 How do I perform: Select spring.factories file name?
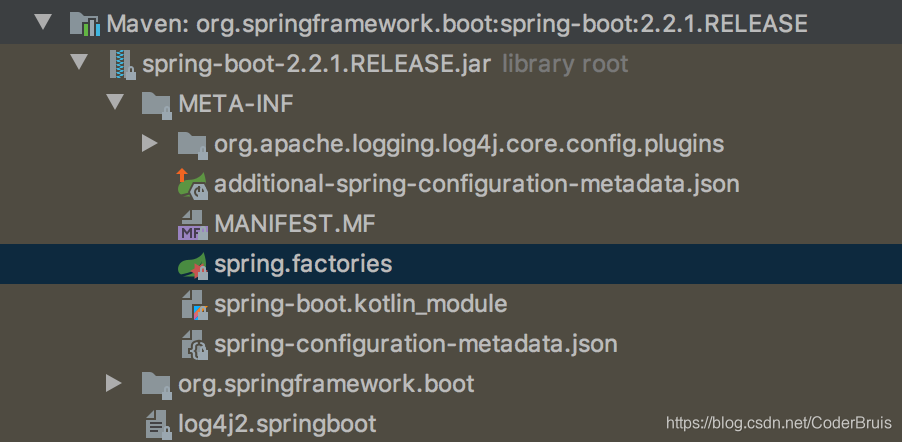(x=303, y=264)
